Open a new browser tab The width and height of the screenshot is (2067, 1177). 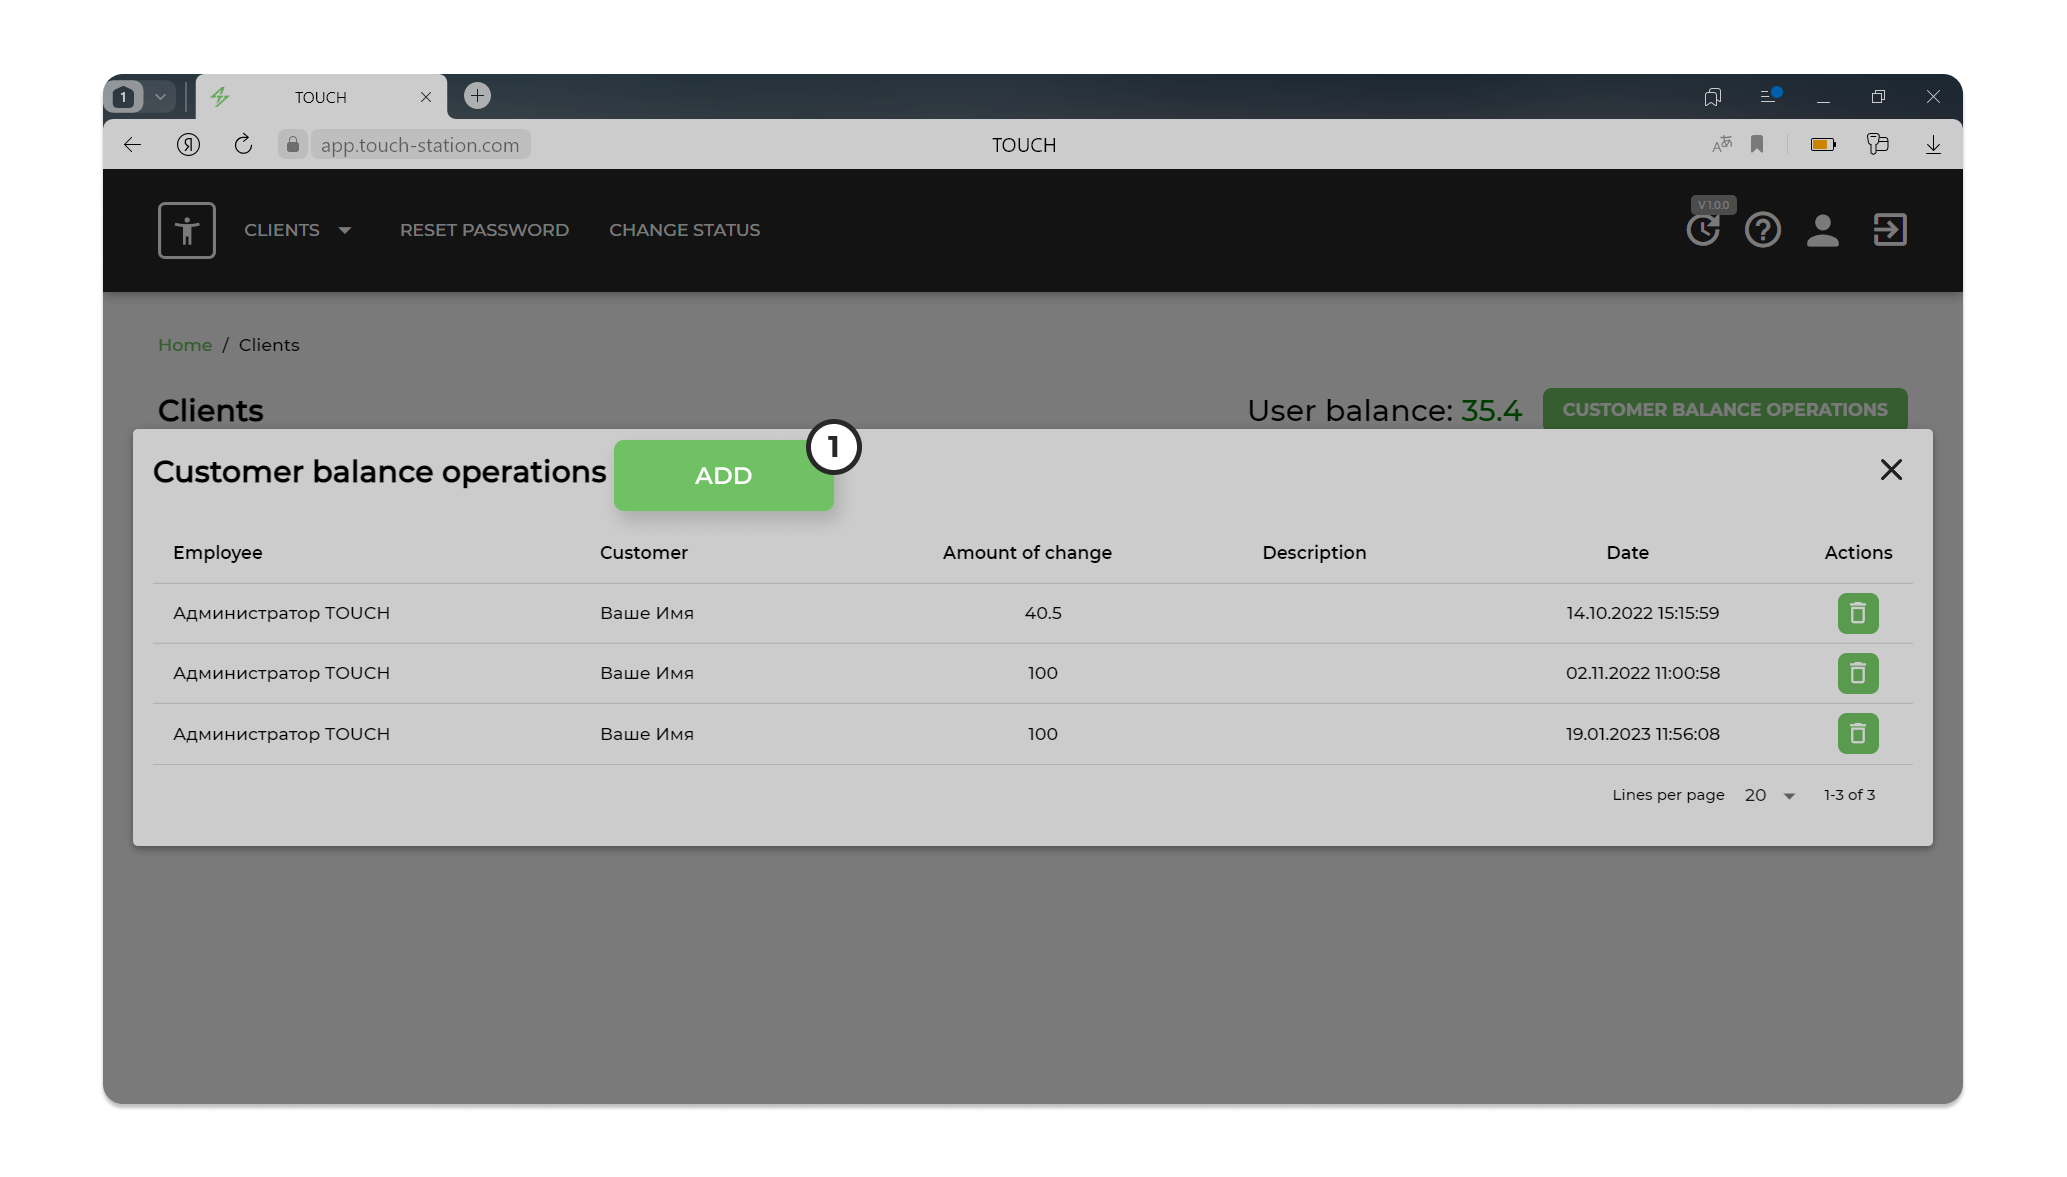(477, 96)
